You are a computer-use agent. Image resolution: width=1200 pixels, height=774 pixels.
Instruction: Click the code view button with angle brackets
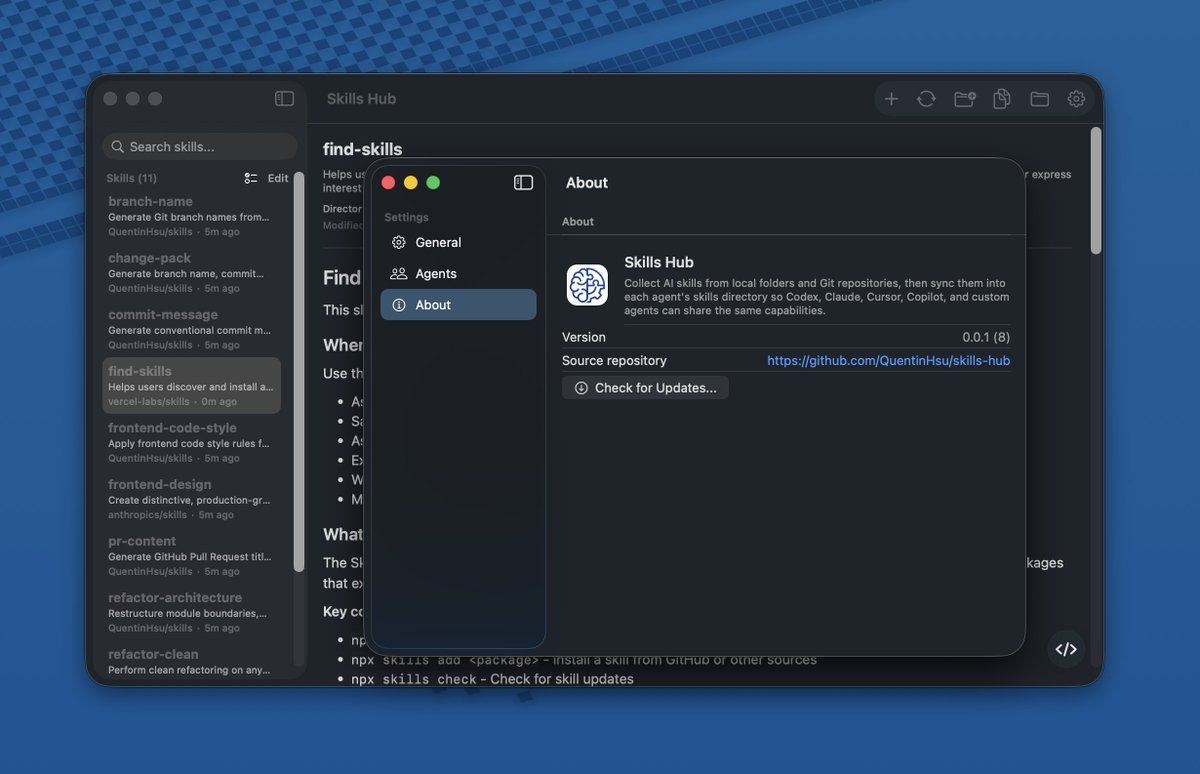(1066, 649)
